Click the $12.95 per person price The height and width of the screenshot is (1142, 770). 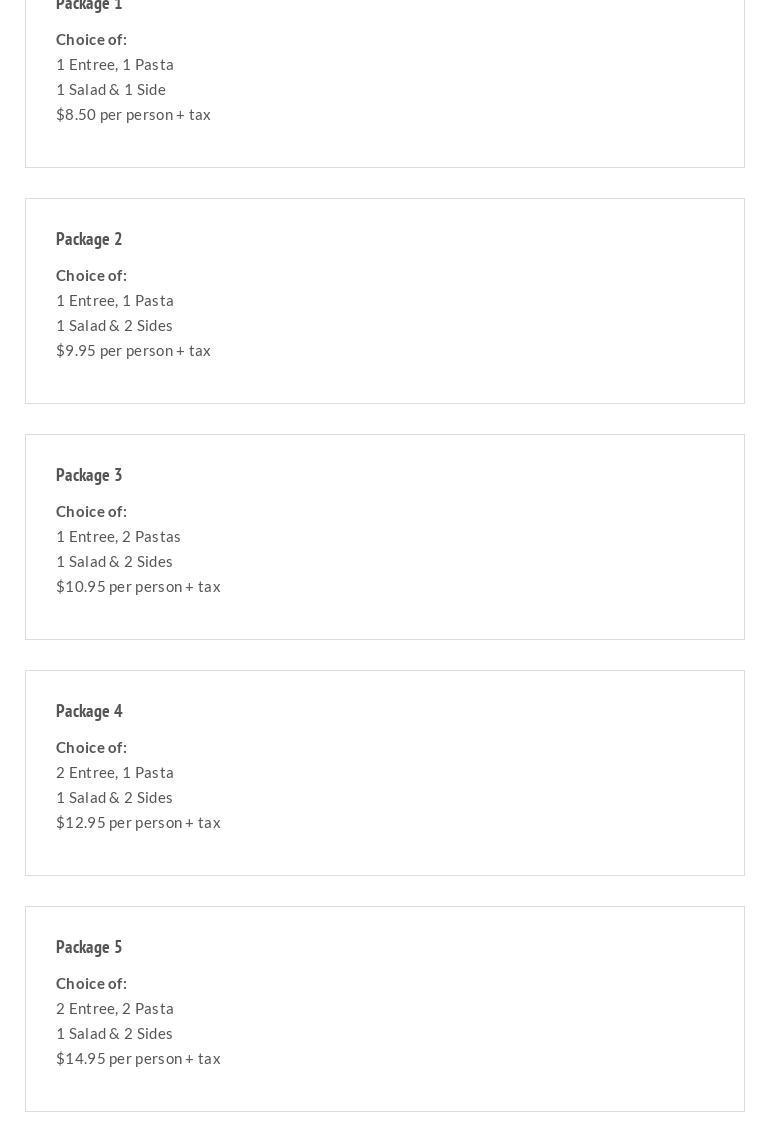(138, 822)
